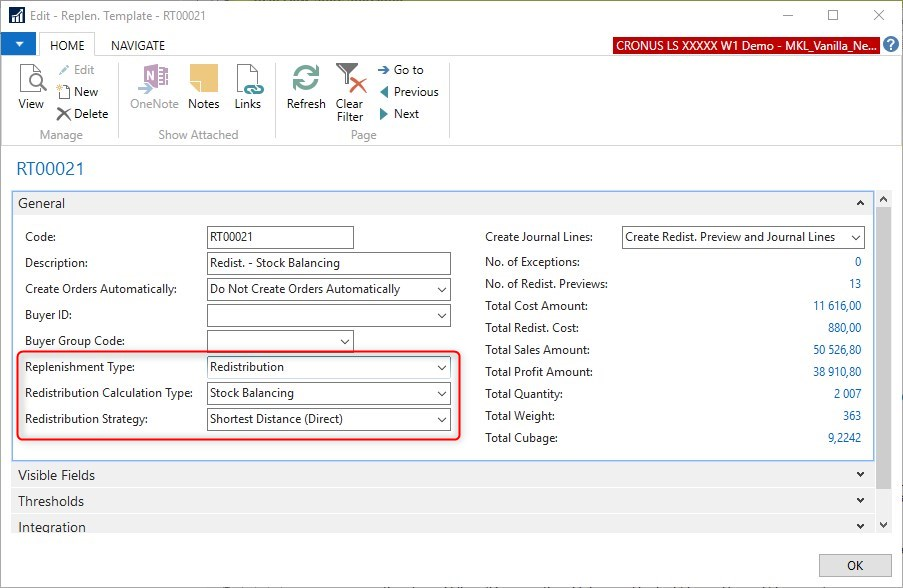
Task: Open the Create Journal Lines dropdown
Action: (x=855, y=237)
